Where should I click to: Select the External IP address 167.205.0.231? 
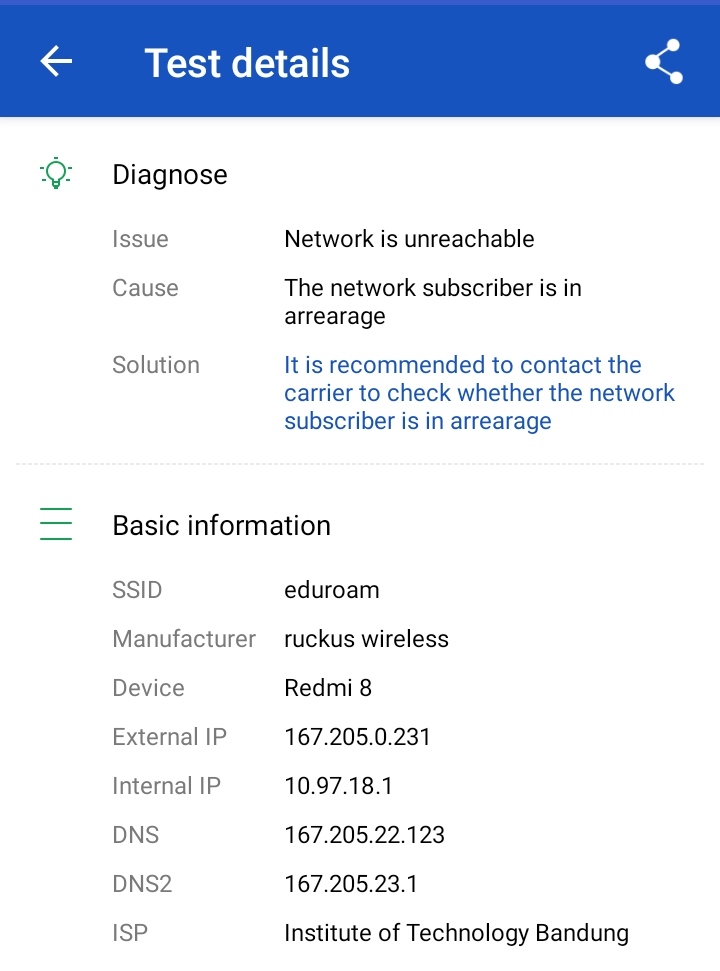[x=357, y=737]
